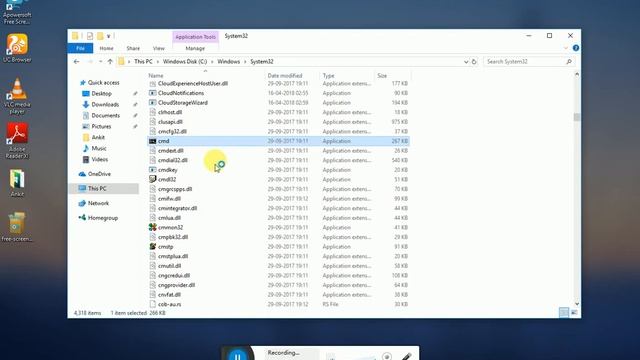
Task: Click the search magnifier icon
Action: [569, 62]
